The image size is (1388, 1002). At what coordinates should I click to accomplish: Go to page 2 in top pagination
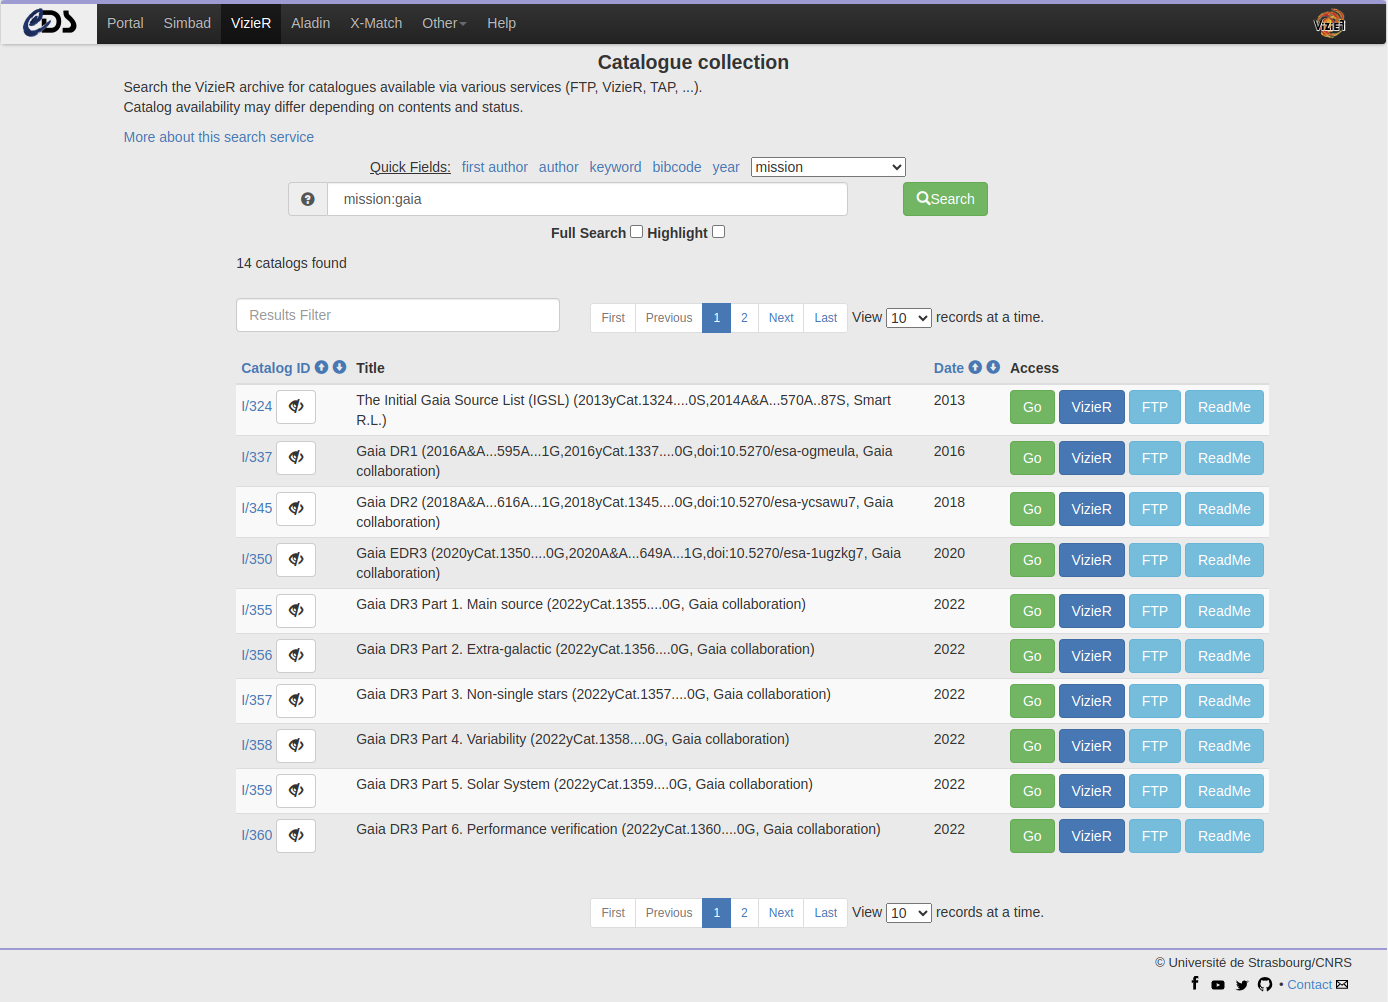[x=744, y=318]
